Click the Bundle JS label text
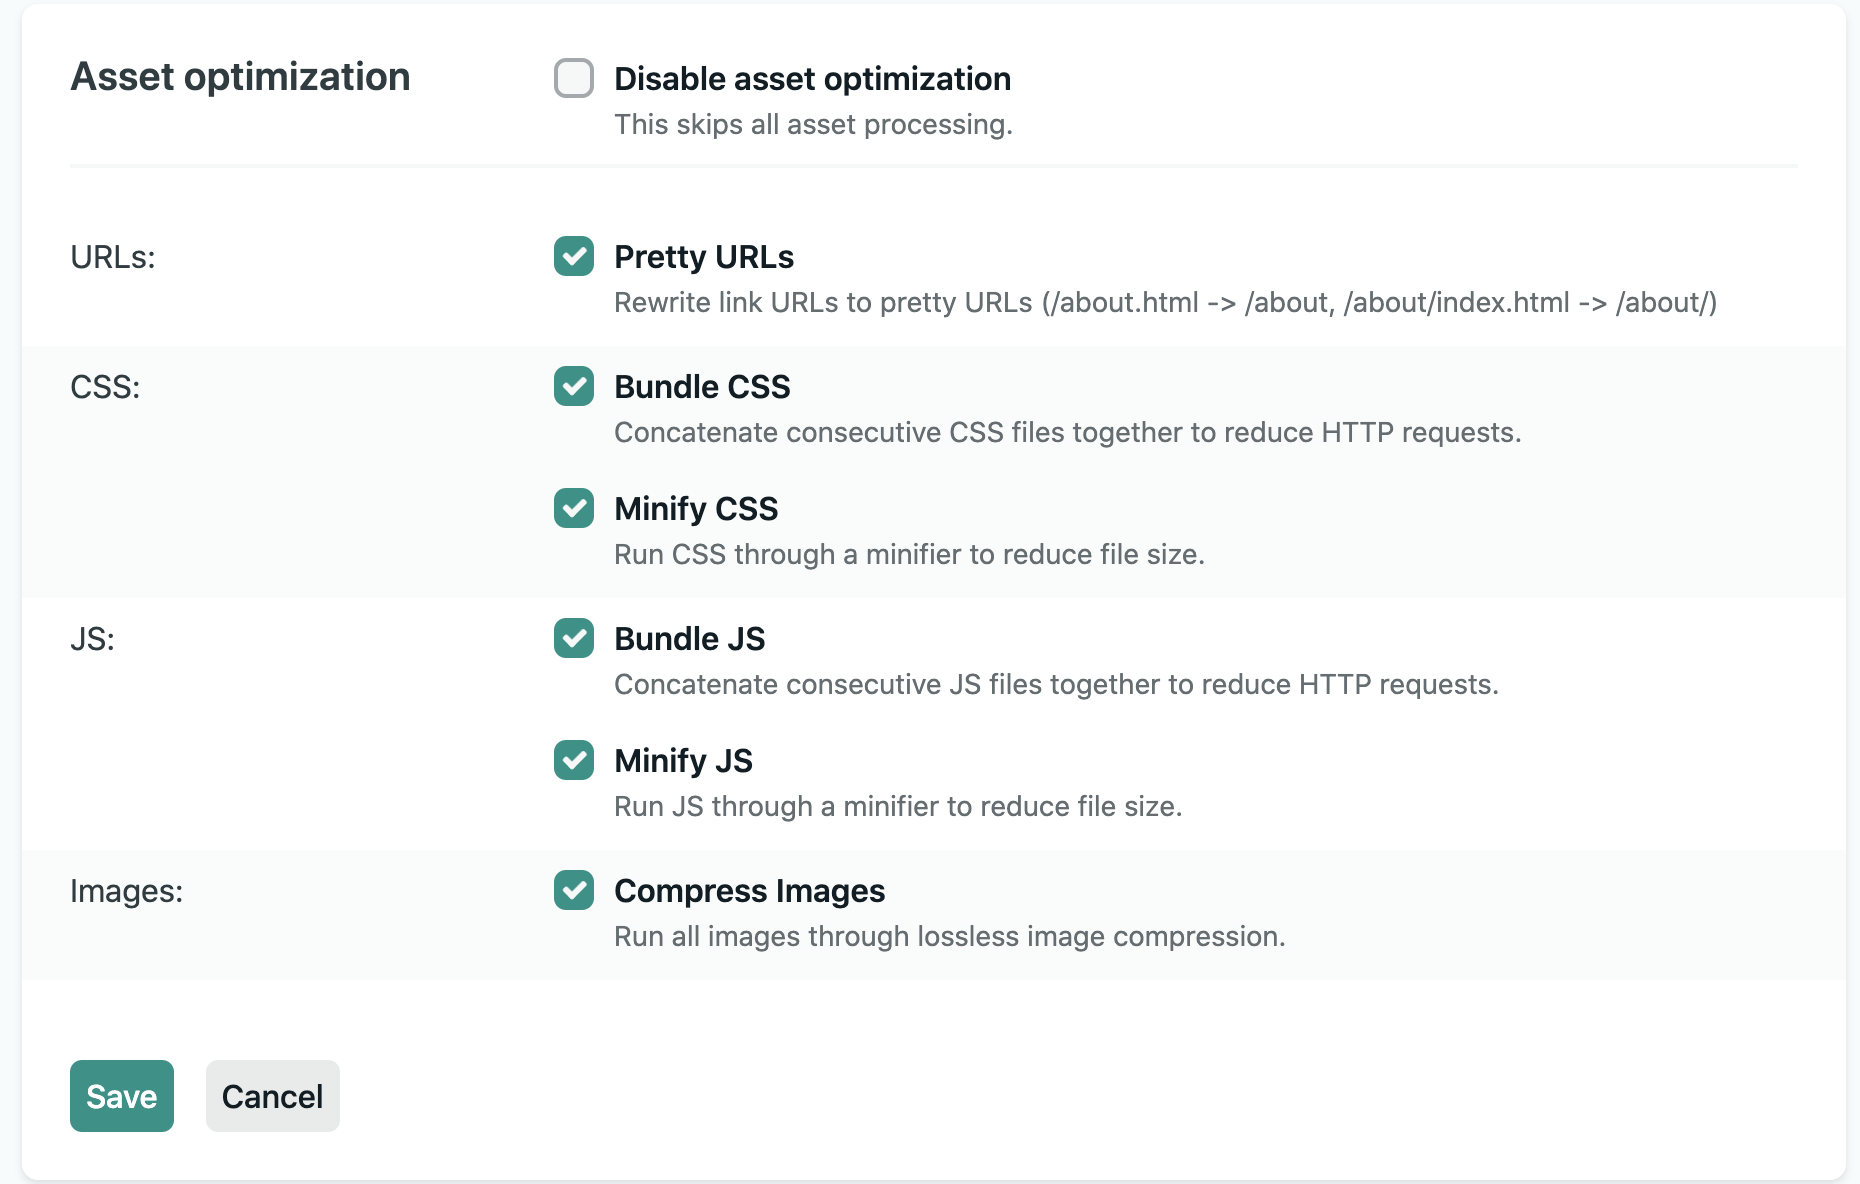Image resolution: width=1860 pixels, height=1184 pixels. pyautogui.click(x=690, y=639)
